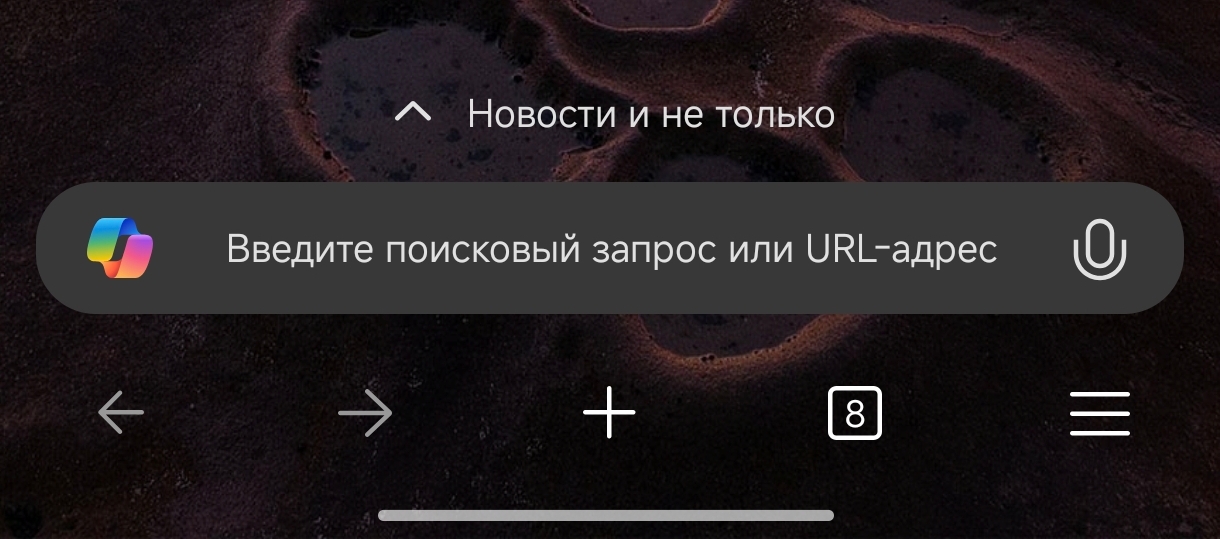Click the Copilot icon inside the search bar
Image resolution: width=1220 pixels, height=539 pixels.
(x=119, y=248)
